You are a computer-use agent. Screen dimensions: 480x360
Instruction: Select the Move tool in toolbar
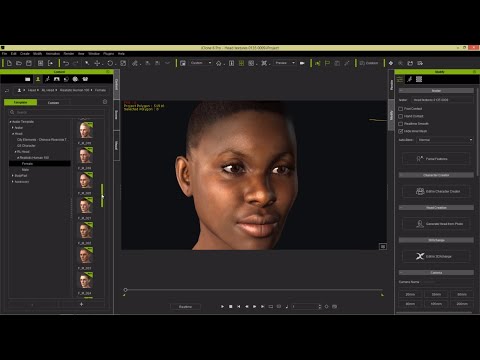point(97,63)
